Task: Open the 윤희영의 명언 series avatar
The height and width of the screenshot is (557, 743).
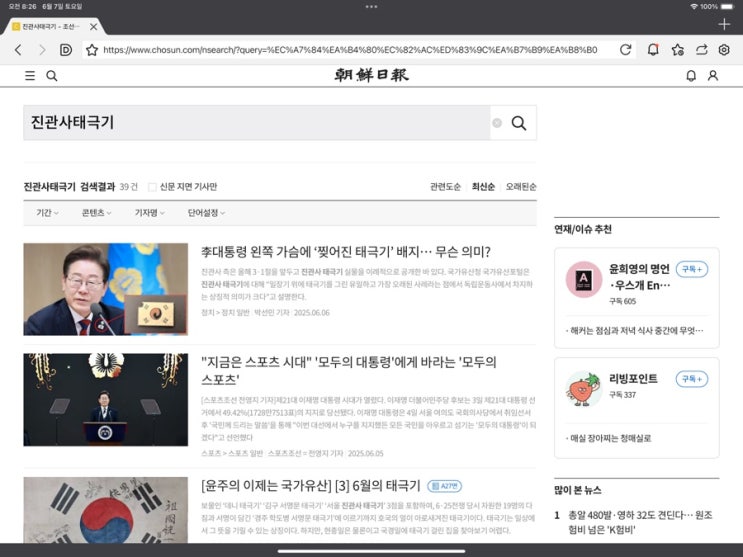Action: tap(584, 279)
